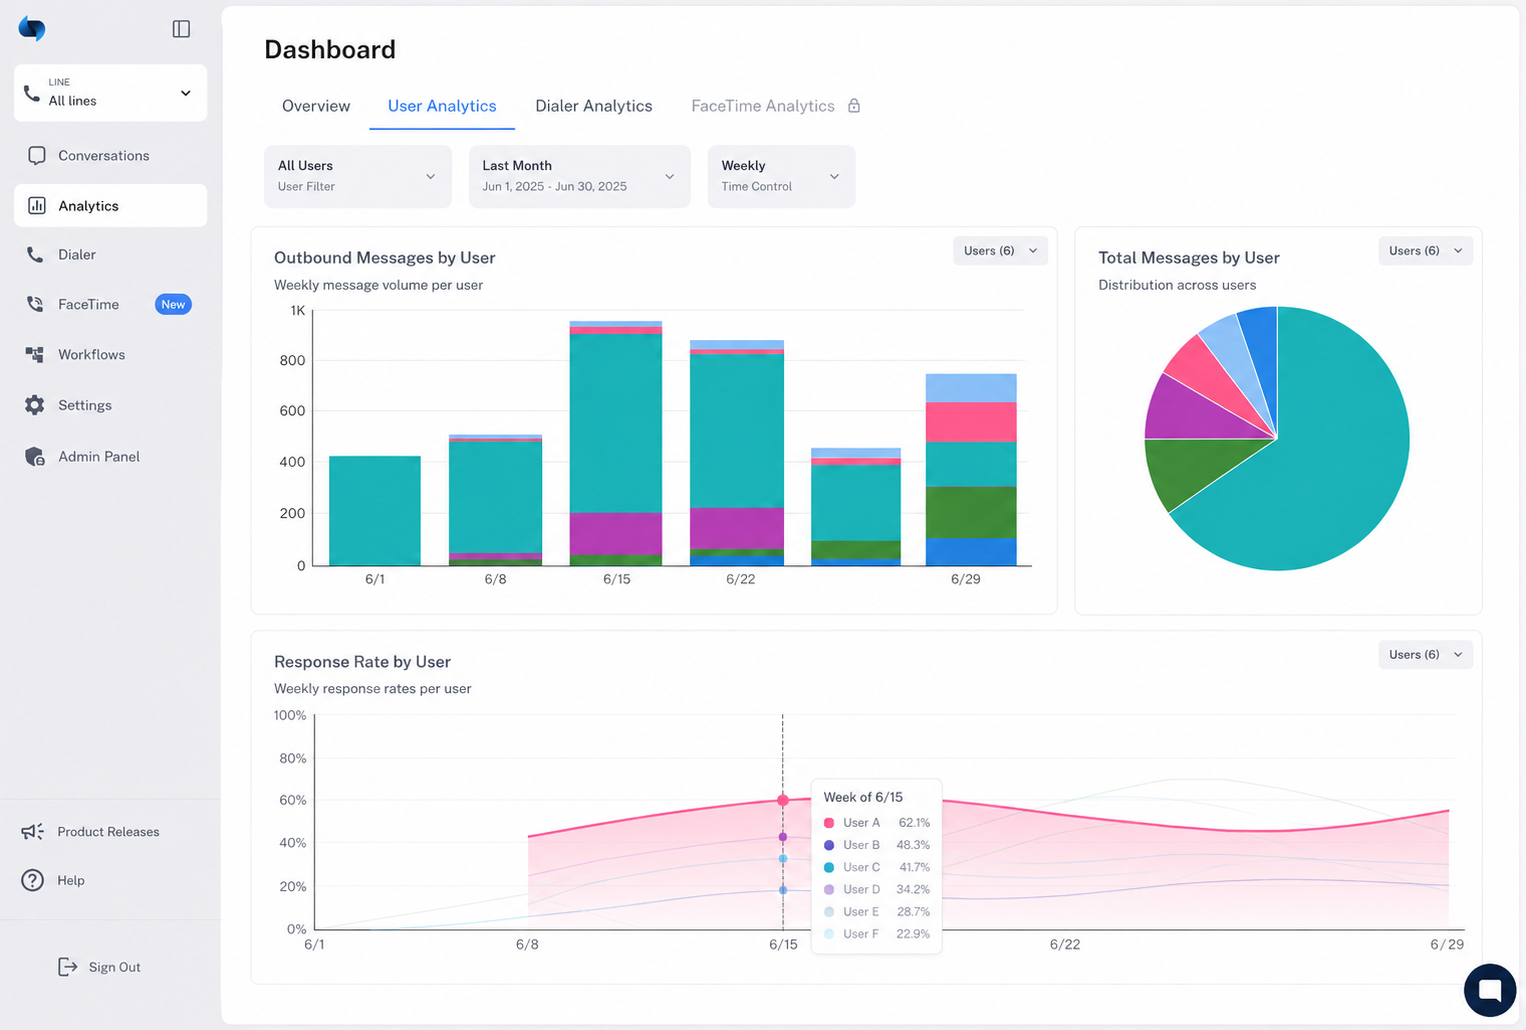
Task: Click the Settings gear icon
Action: point(35,405)
